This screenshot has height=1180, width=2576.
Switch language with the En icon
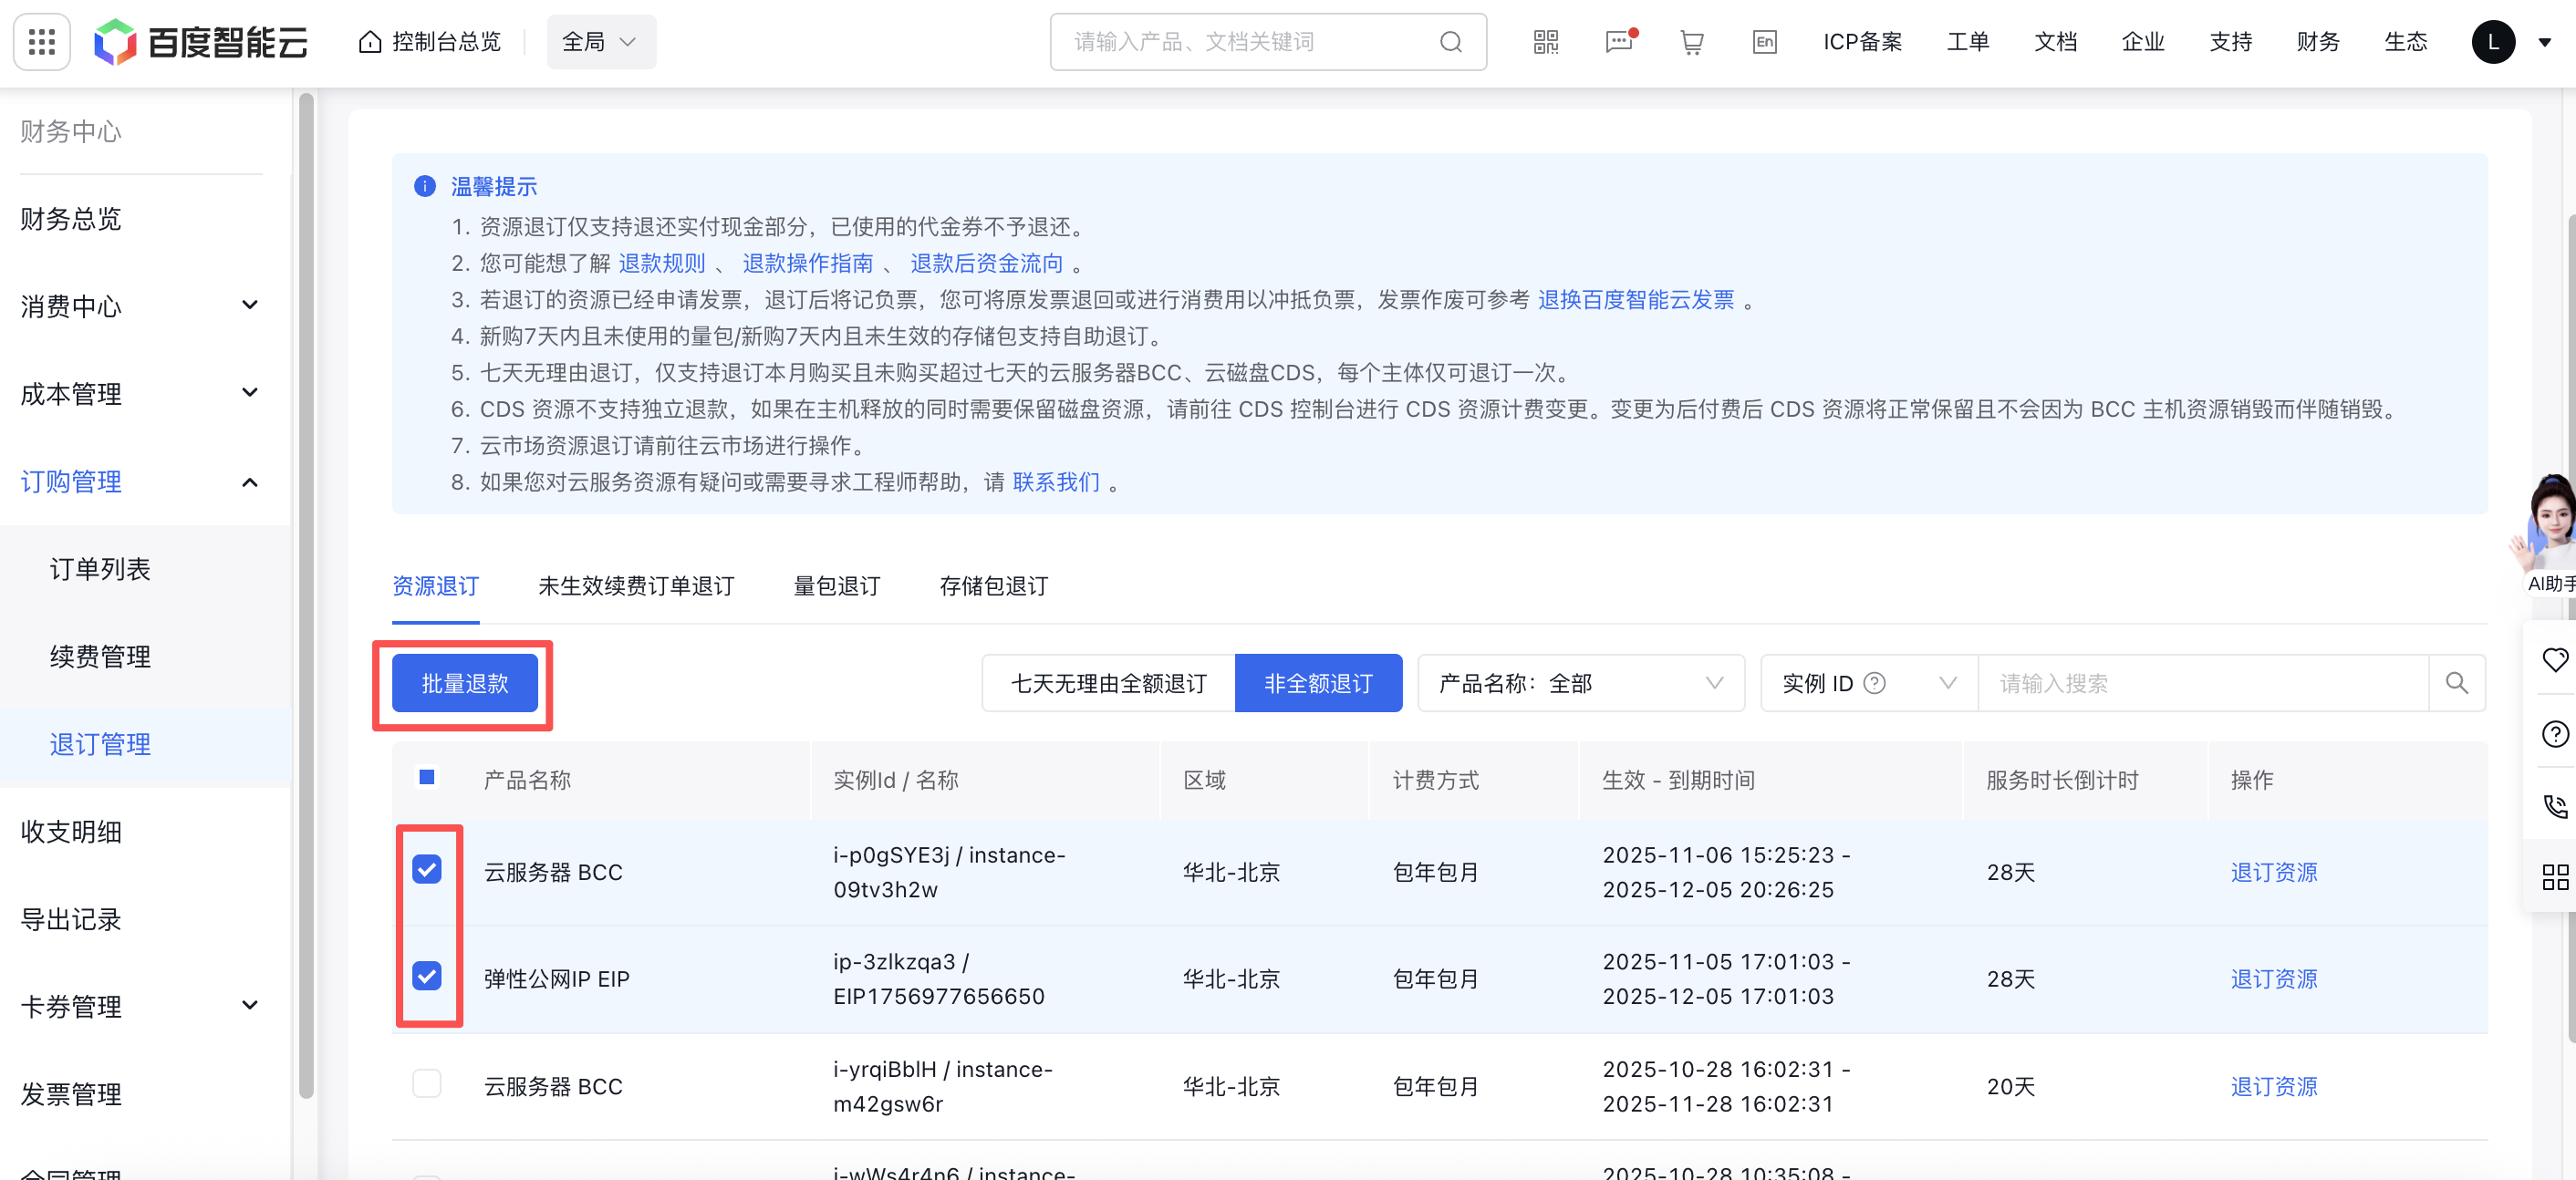[x=1765, y=42]
